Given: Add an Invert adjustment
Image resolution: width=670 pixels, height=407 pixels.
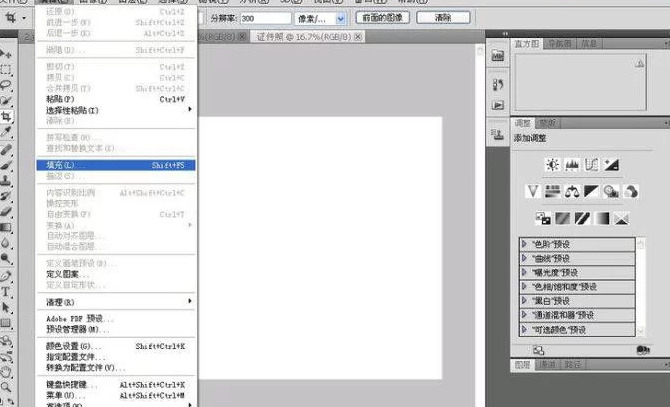Looking at the screenshot, I should pyautogui.click(x=543, y=219).
